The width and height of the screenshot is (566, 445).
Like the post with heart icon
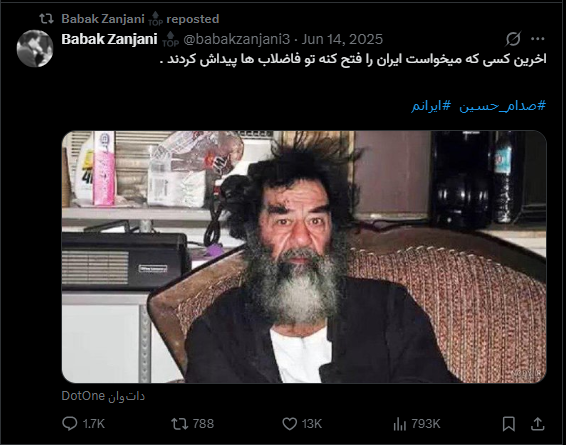click(289, 424)
